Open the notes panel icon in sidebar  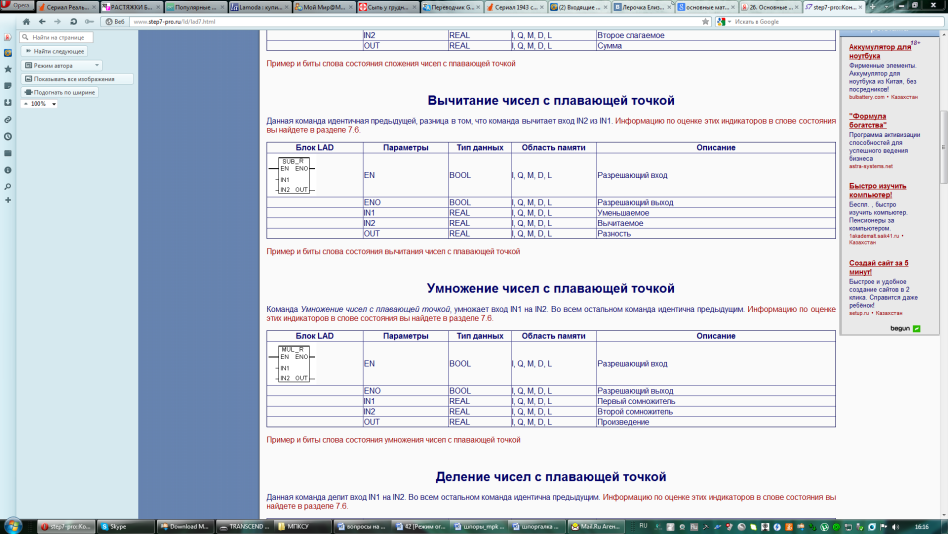[x=8, y=86]
